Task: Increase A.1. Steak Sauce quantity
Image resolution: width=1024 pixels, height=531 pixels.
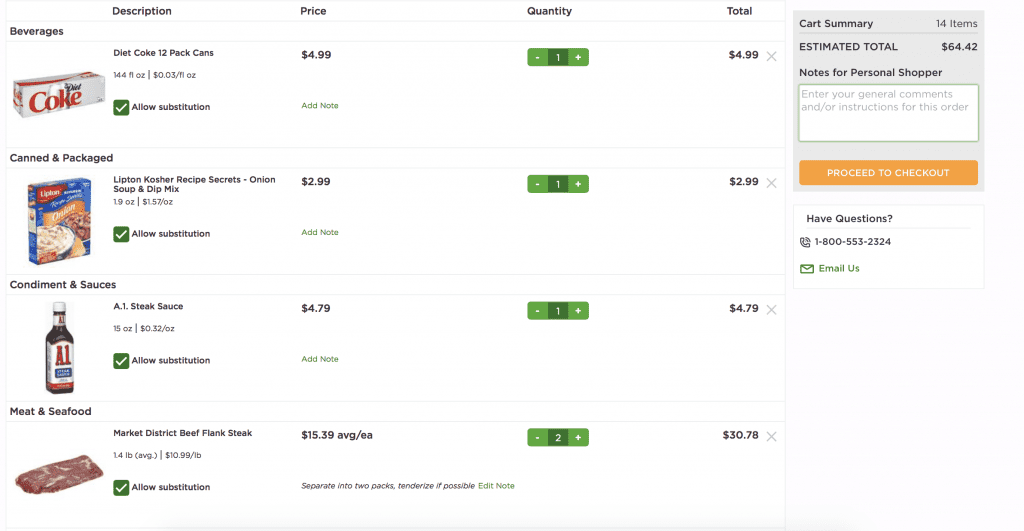Action: 578,310
